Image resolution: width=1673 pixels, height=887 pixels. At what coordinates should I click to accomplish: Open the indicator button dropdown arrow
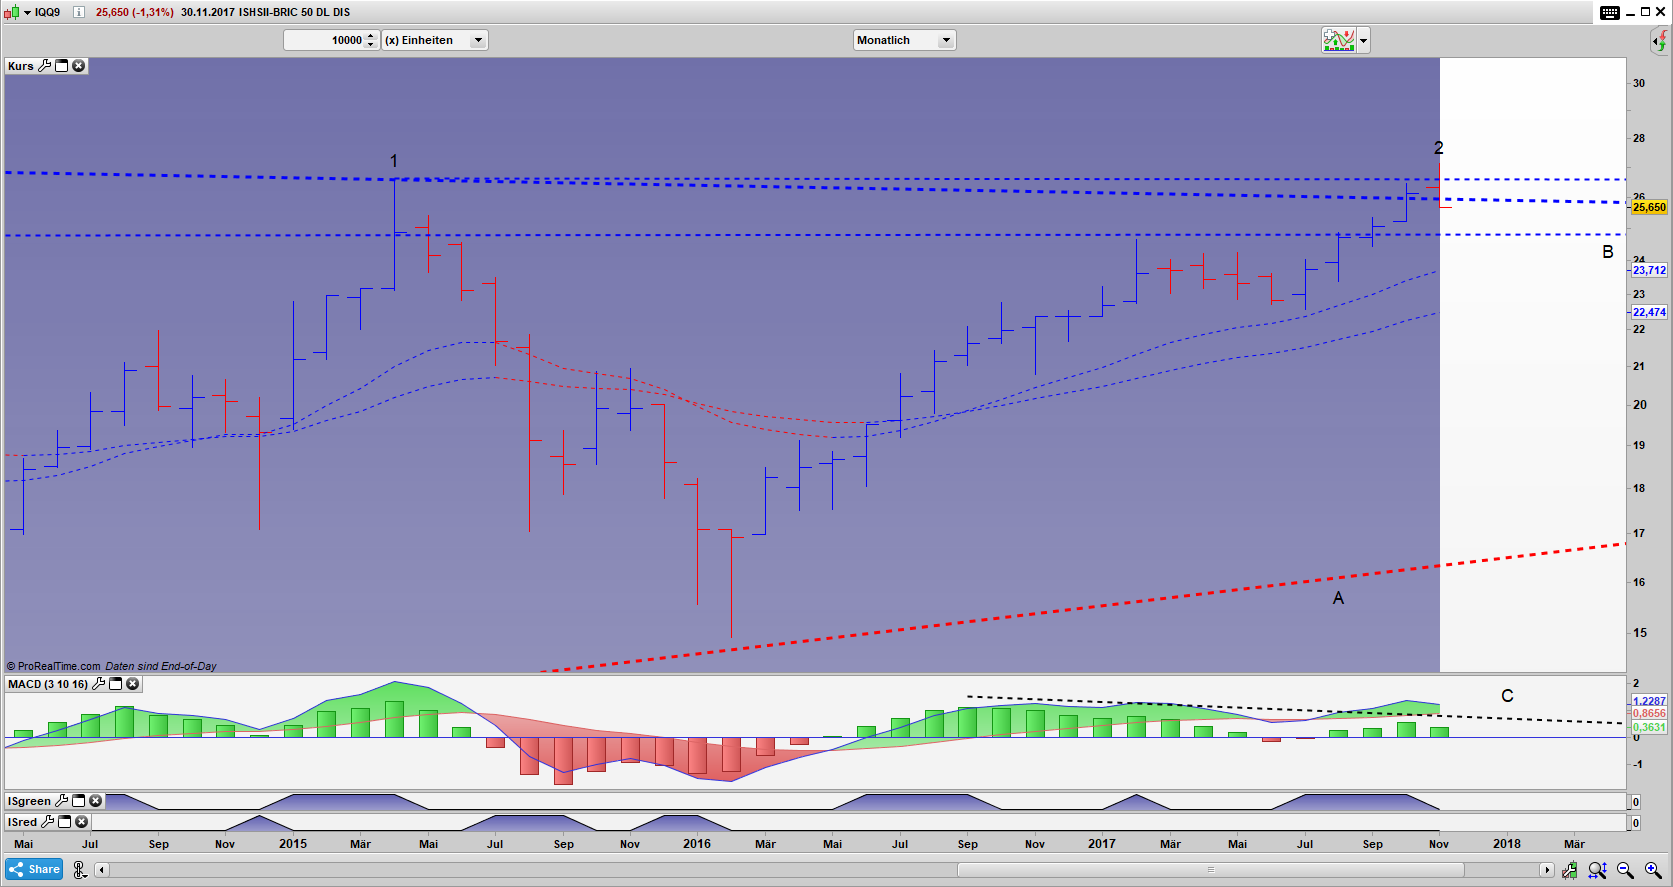click(1363, 41)
